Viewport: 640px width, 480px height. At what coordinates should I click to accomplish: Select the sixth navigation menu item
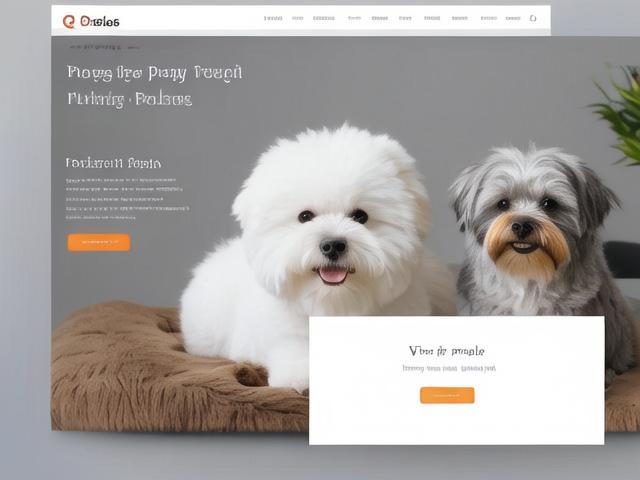[x=405, y=18]
